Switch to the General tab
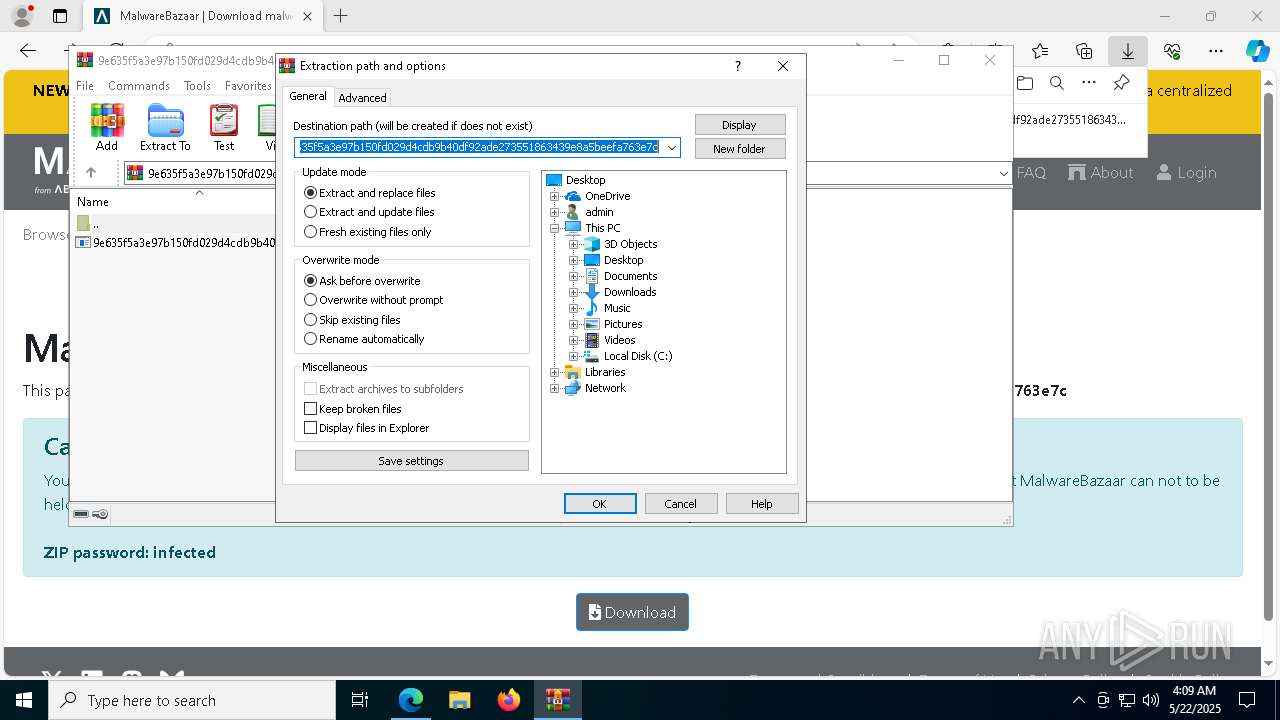Image resolution: width=1280 pixels, height=720 pixels. point(308,96)
